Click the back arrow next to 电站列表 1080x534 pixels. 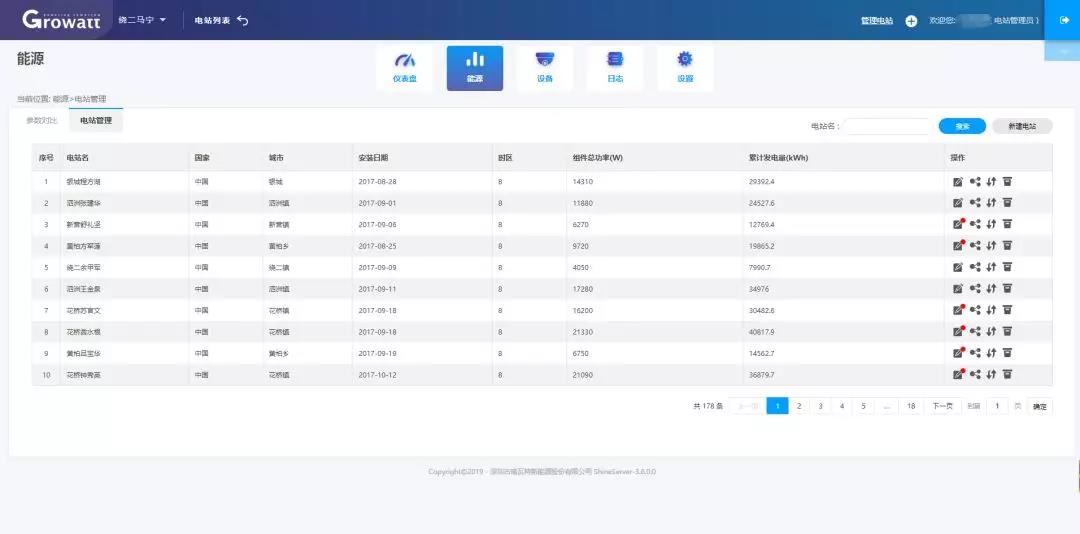click(243, 21)
